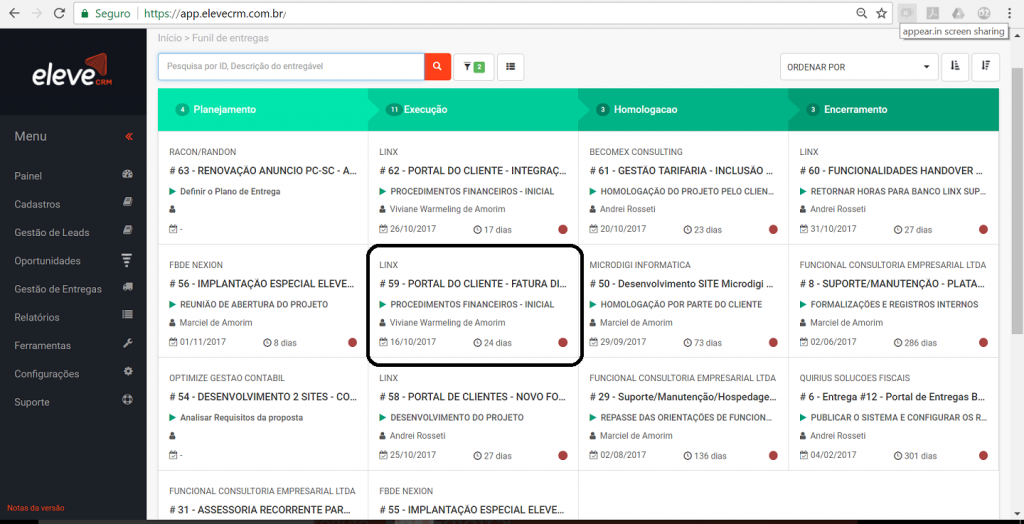Click the Configurações gear icon

(128, 372)
